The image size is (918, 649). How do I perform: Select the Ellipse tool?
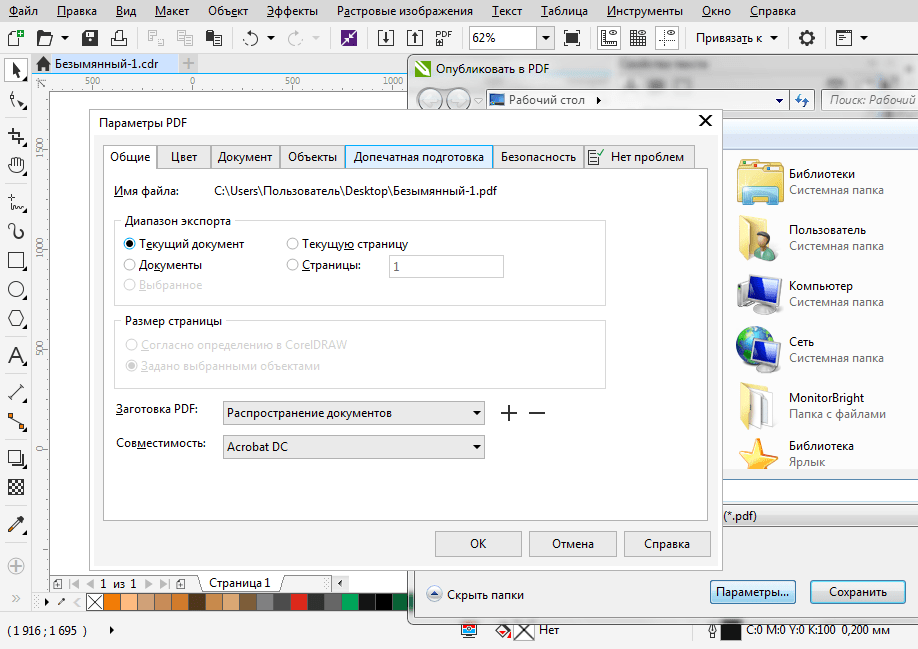pos(16,290)
